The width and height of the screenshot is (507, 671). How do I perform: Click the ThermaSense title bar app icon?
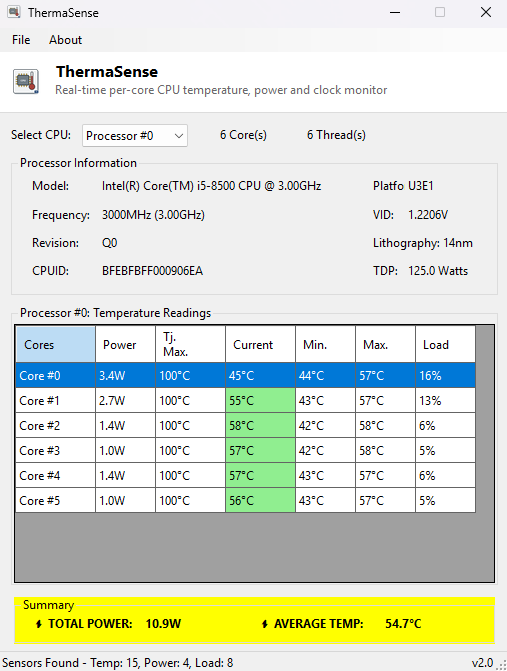[x=14, y=12]
